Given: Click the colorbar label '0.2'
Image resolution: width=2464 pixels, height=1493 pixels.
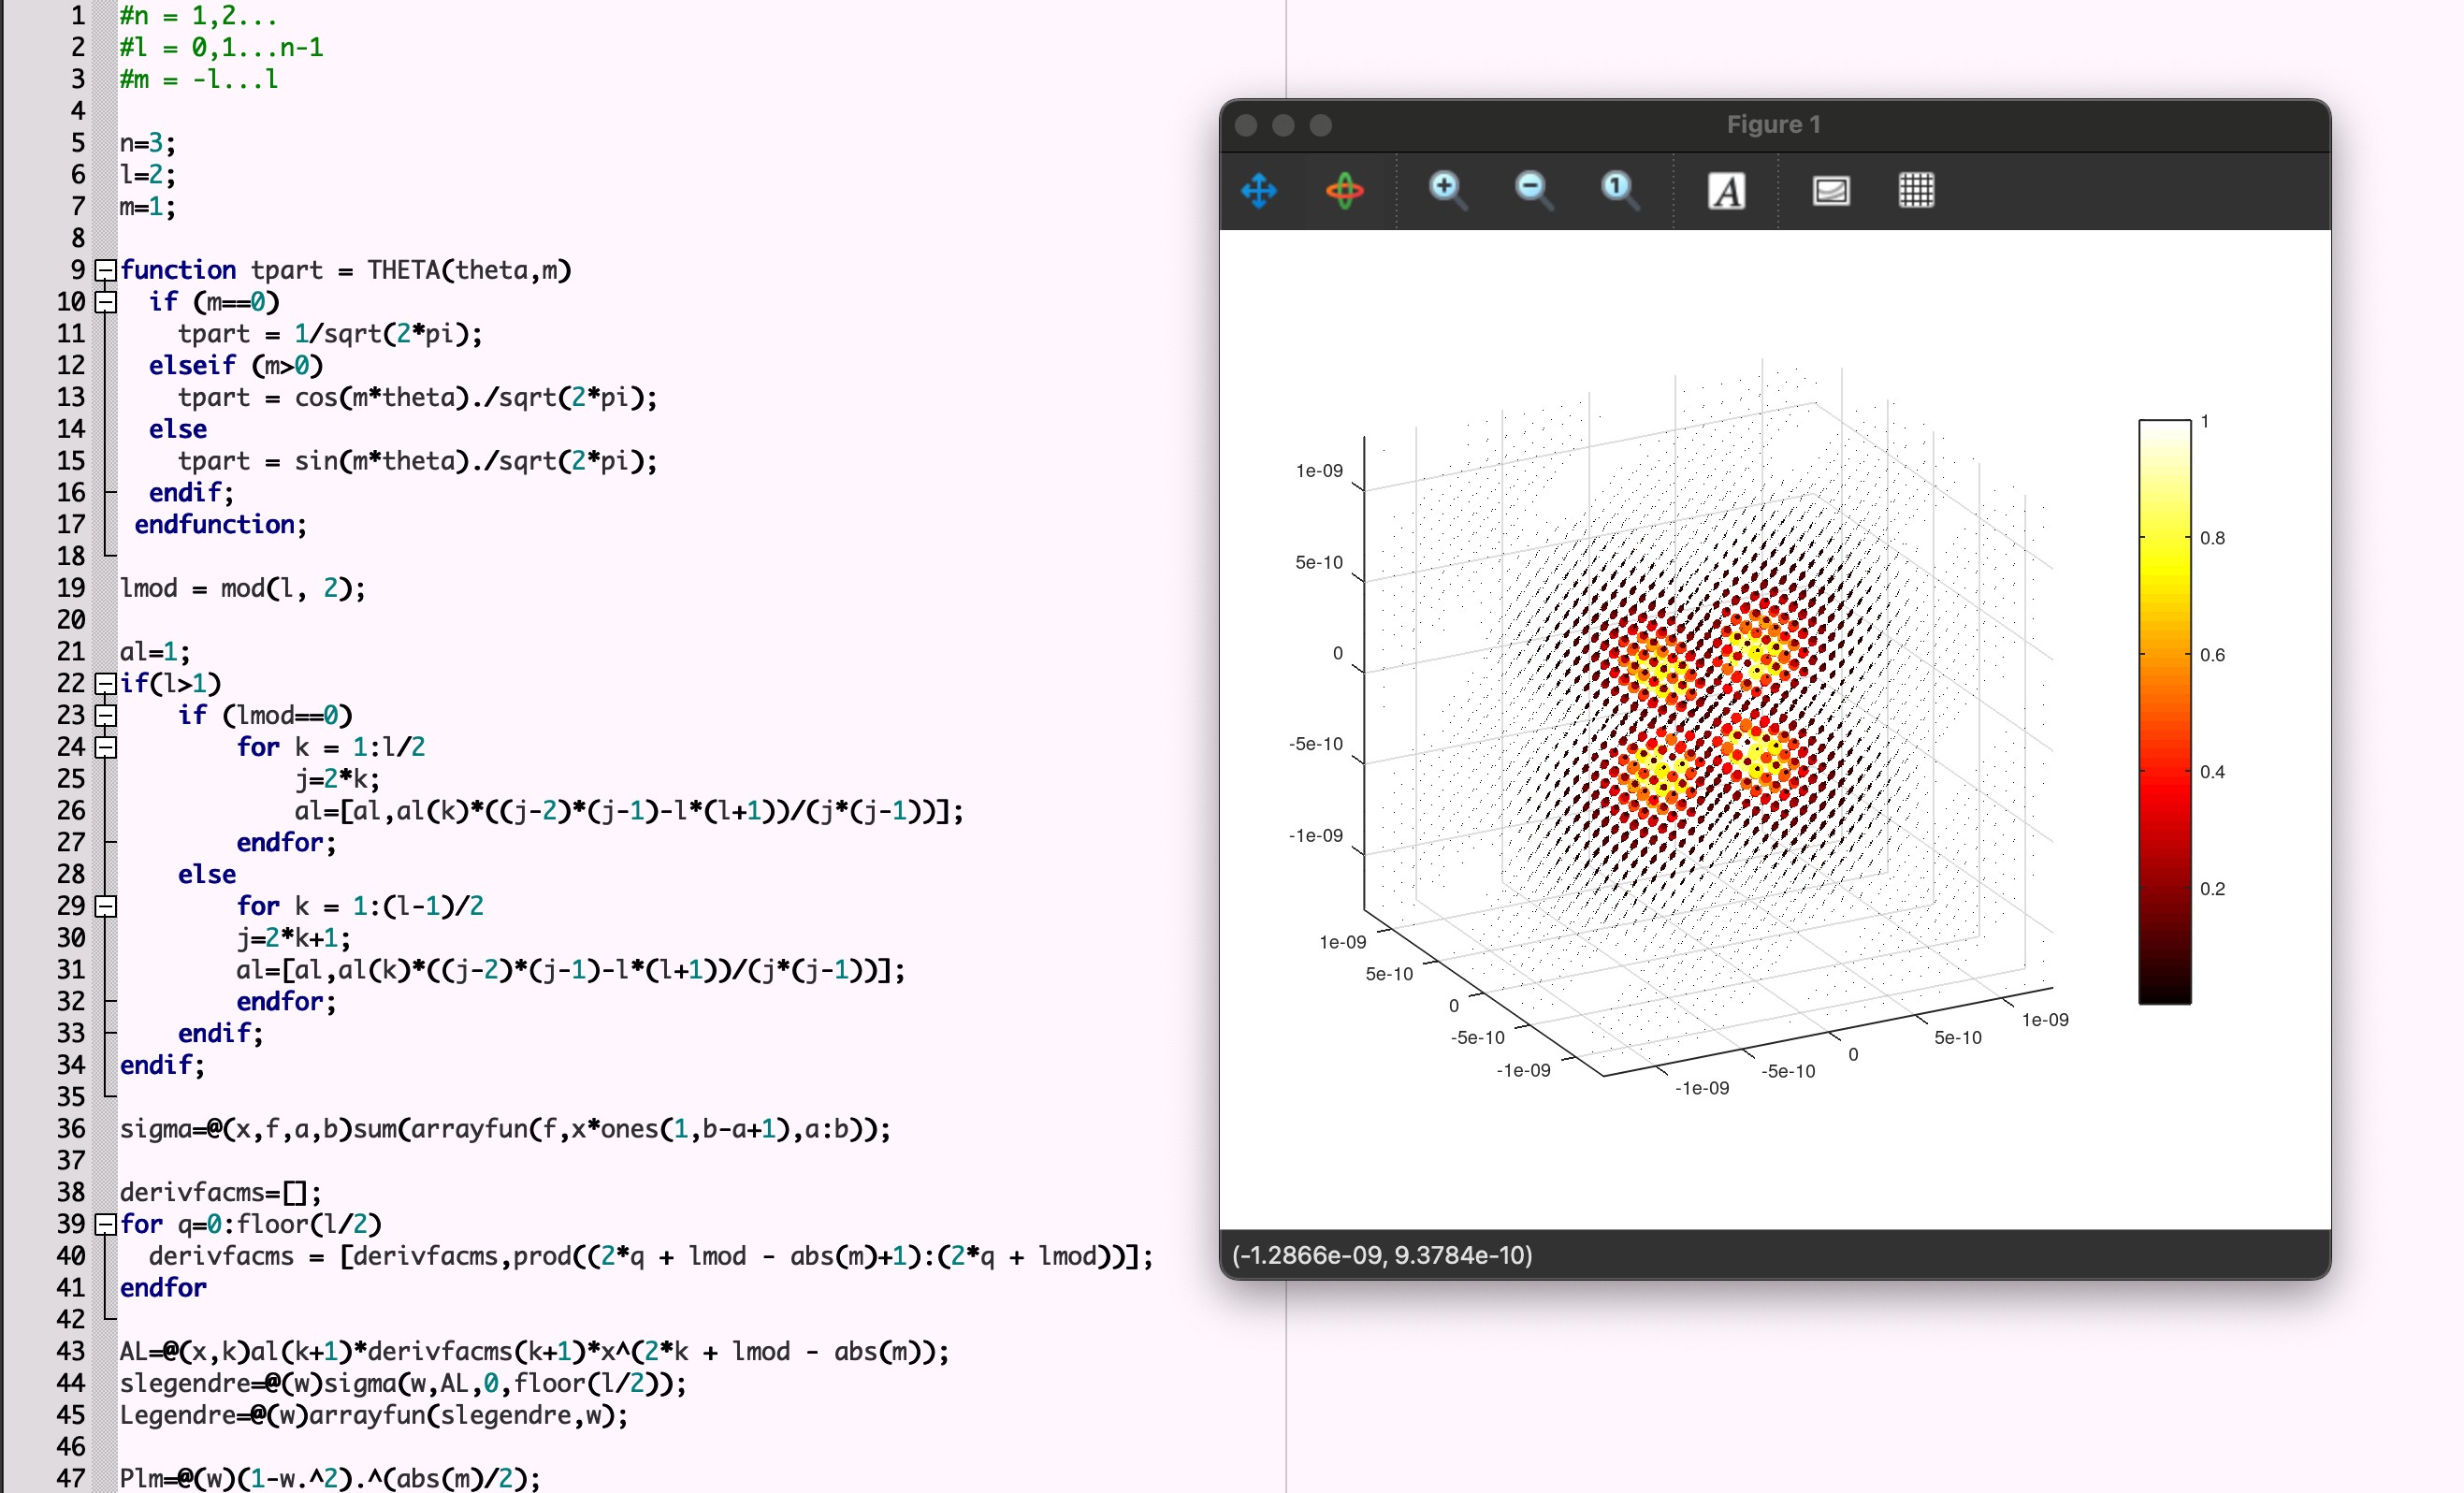Looking at the screenshot, I should pos(2212,889).
